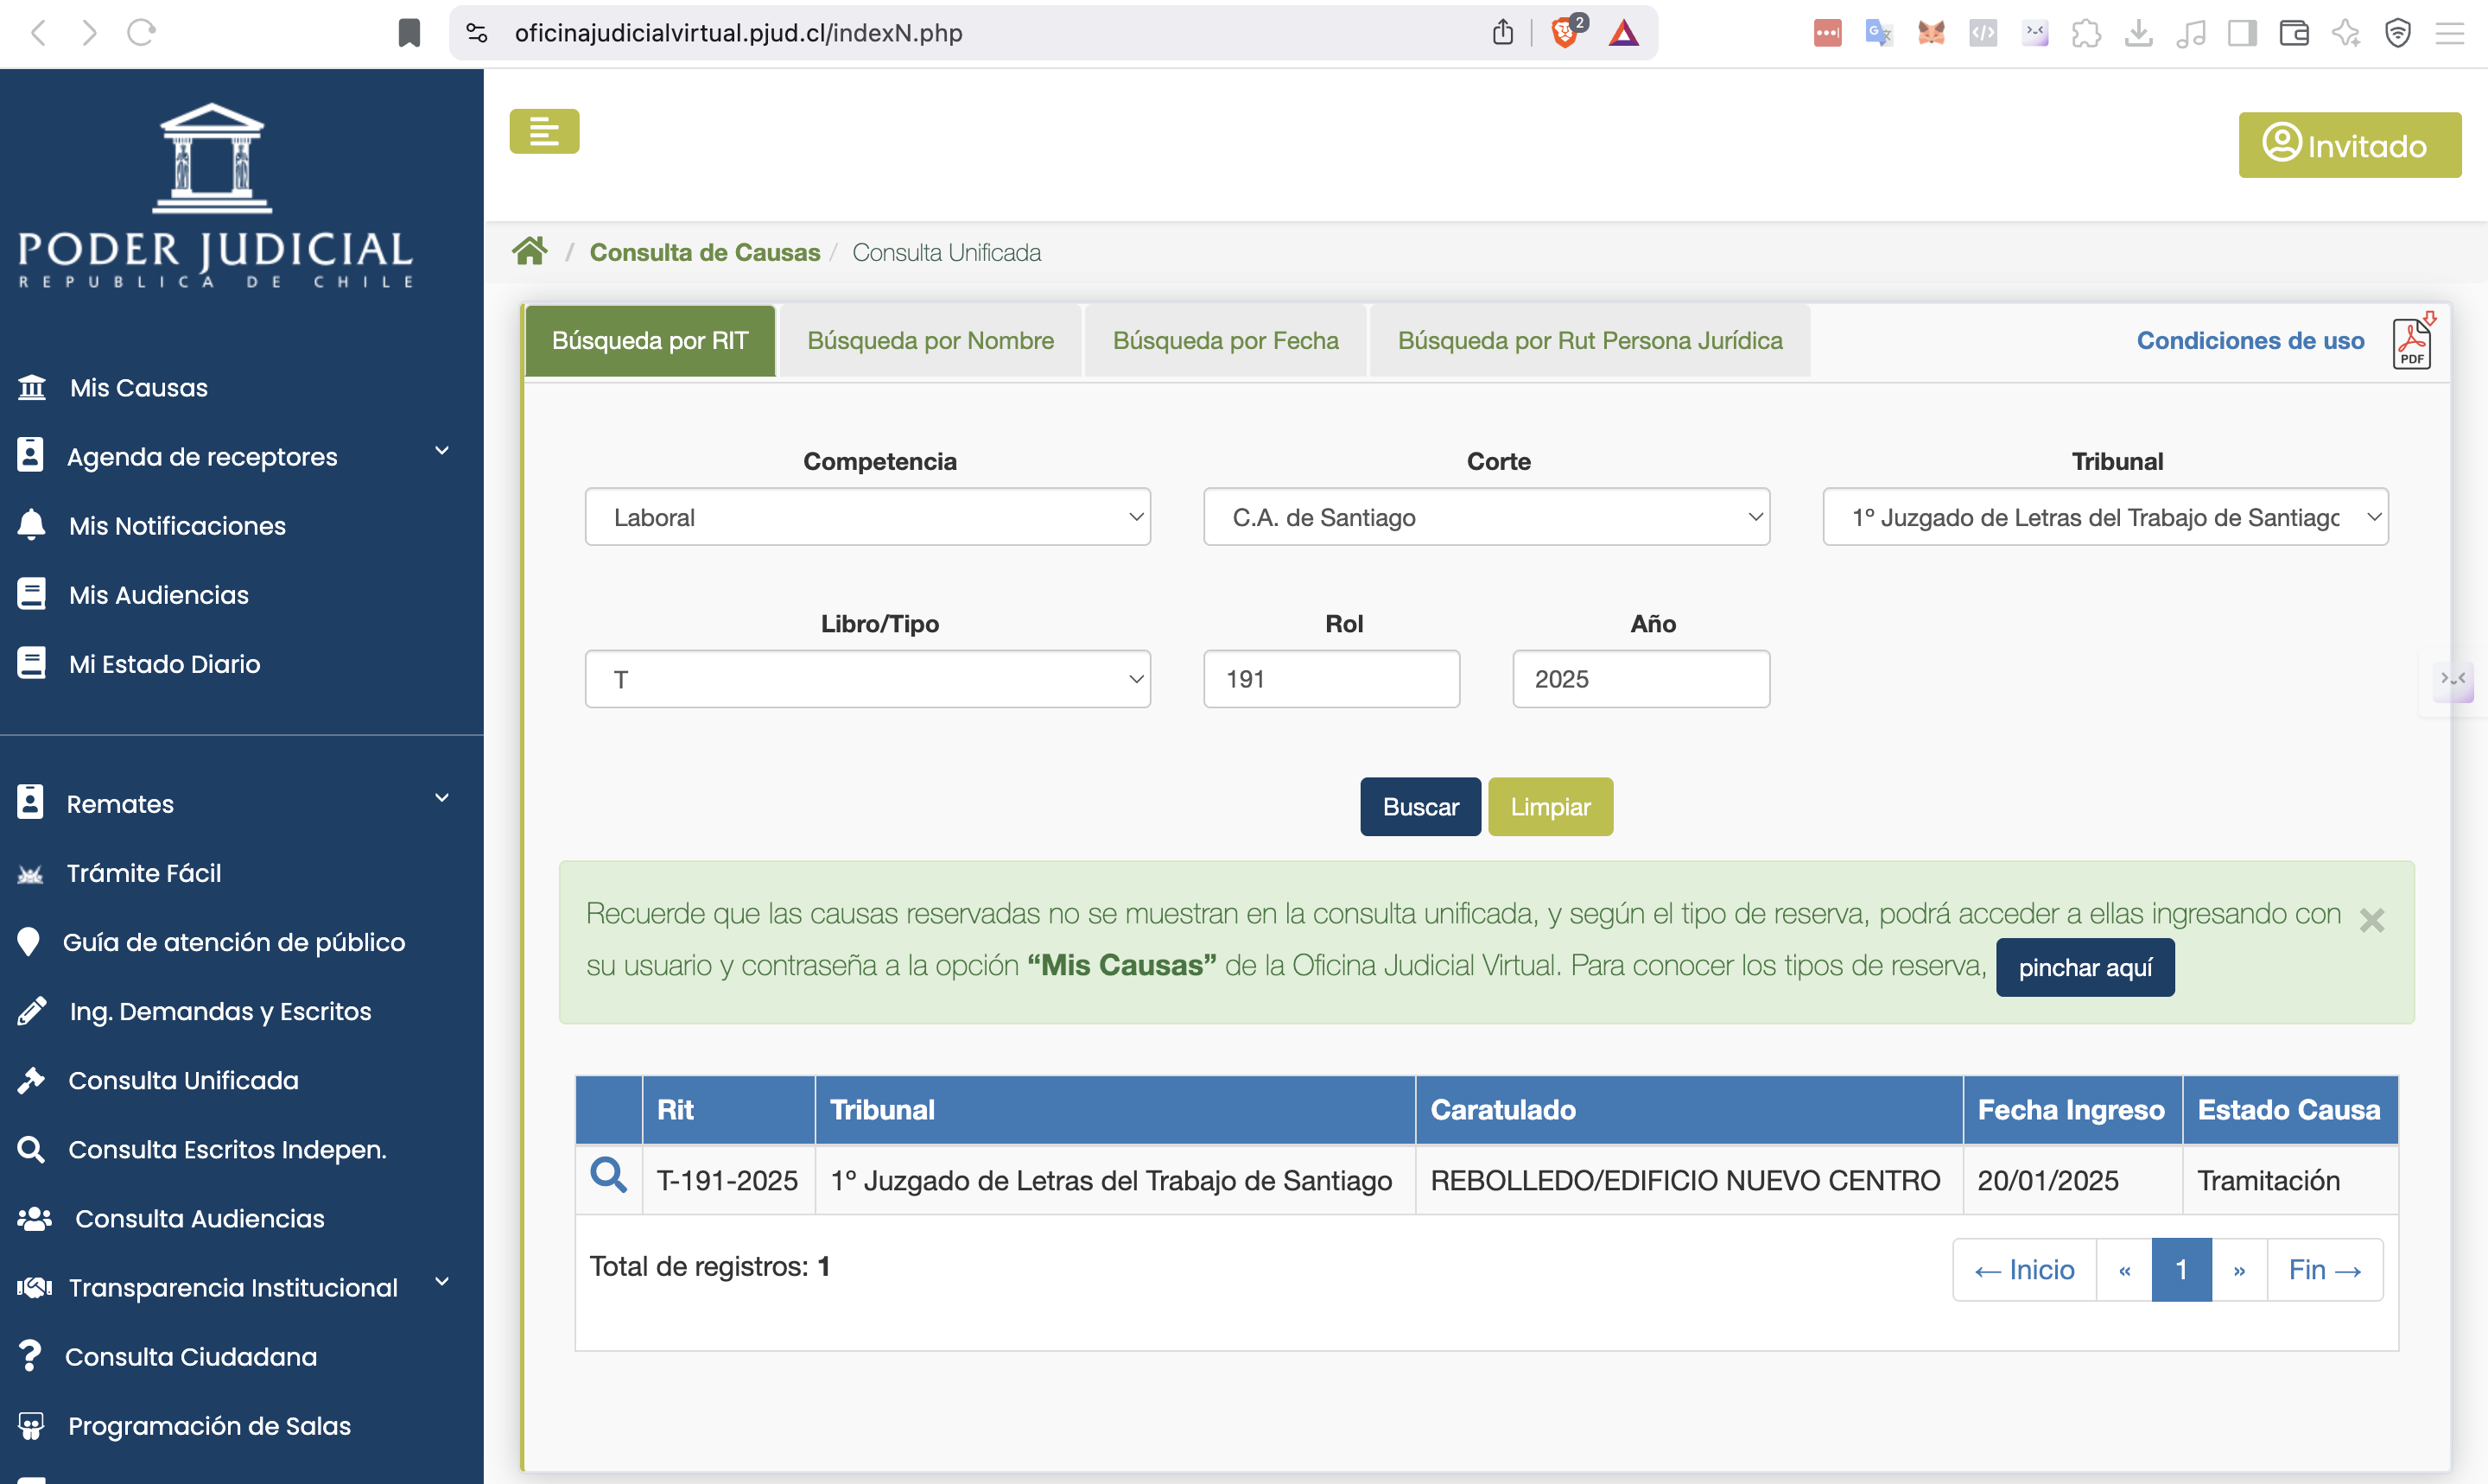The width and height of the screenshot is (2488, 1484).
Task: Open Consulta Escritos Indepen. in sidebar
Action: point(226,1149)
